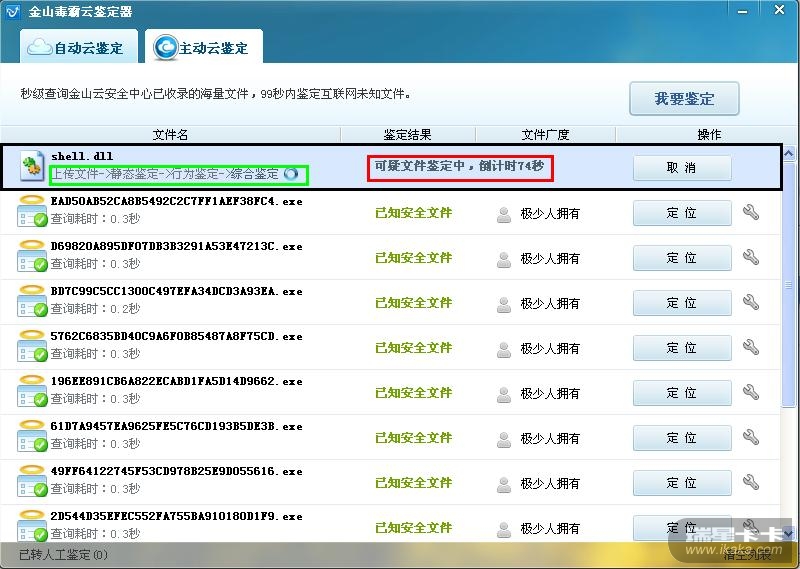Open wrench tool for 49FF64122745F53CD978B25E9D055616.exe
The height and width of the screenshot is (569, 800).
pos(751,482)
